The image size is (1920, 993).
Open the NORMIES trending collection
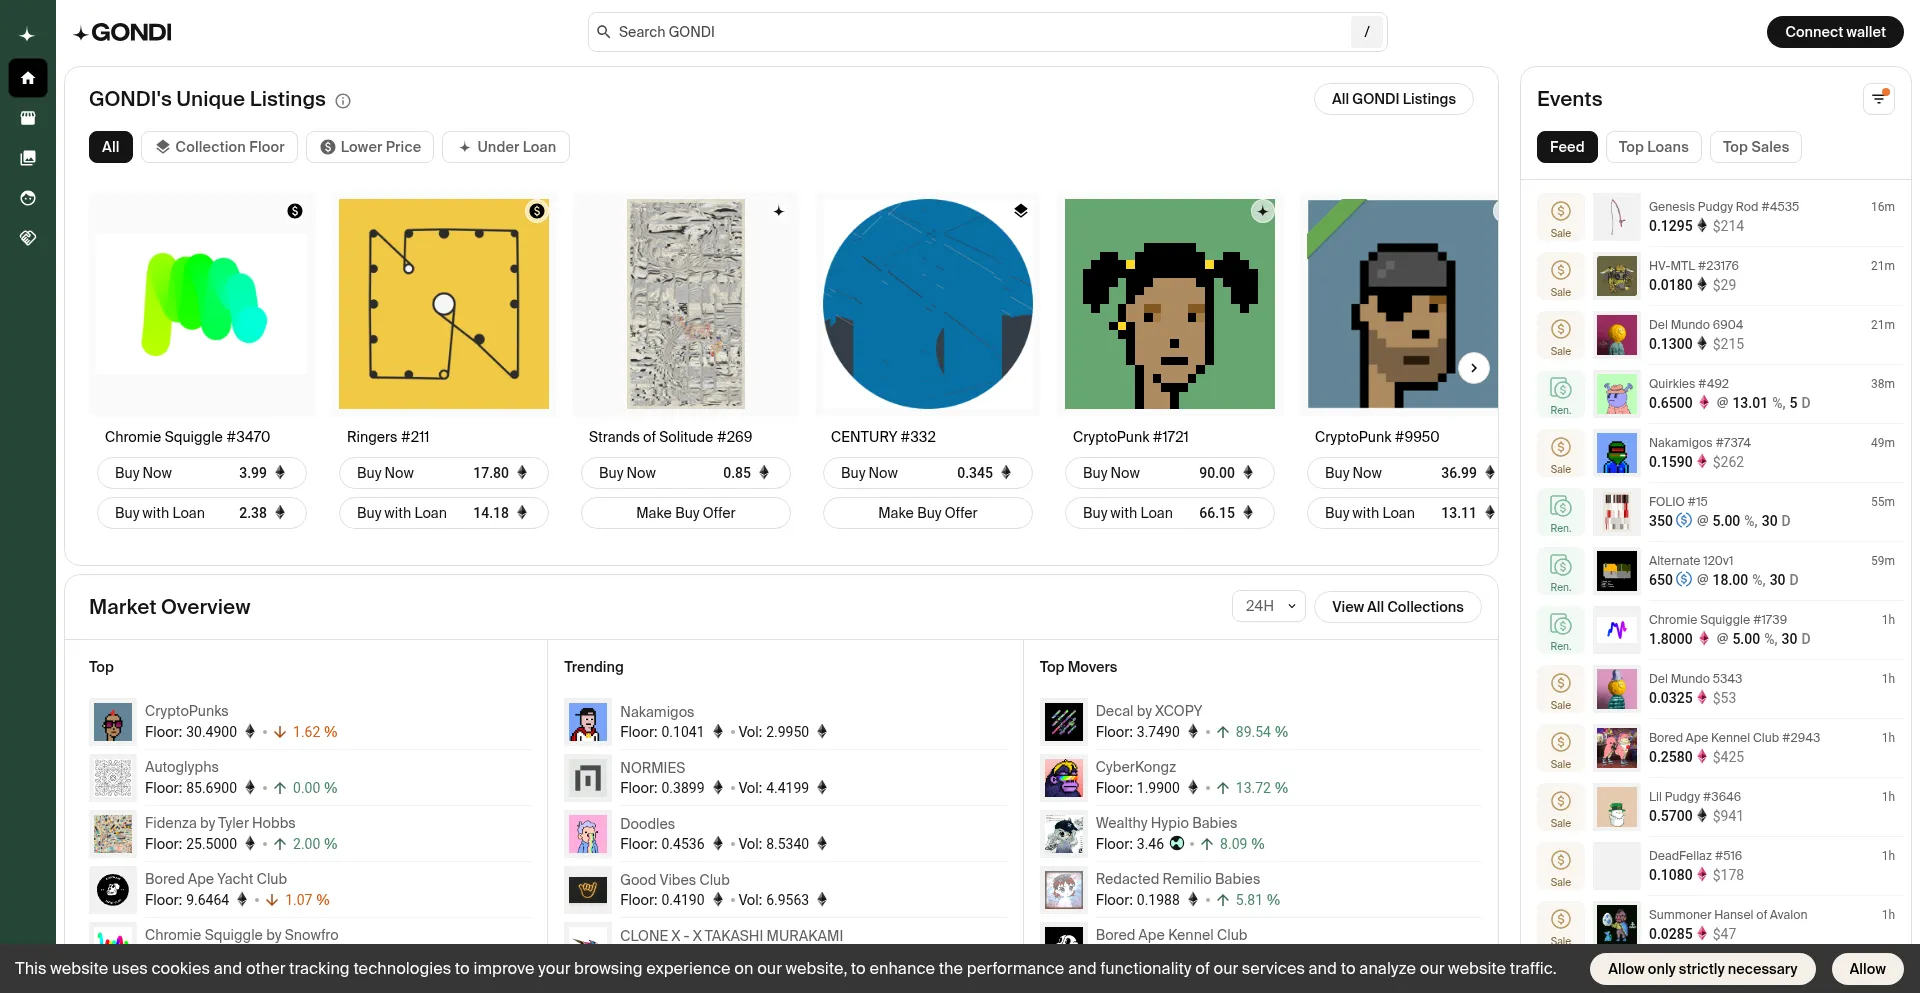coord(785,778)
